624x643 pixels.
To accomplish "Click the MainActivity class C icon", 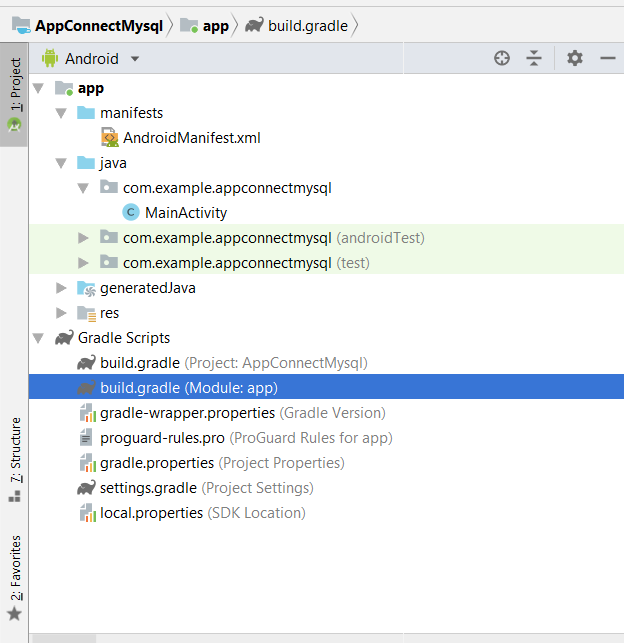I will click(131, 212).
